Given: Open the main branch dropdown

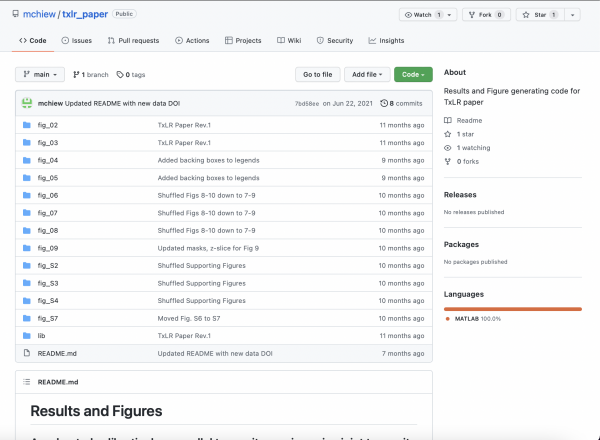Looking at the screenshot, I should click(40, 75).
